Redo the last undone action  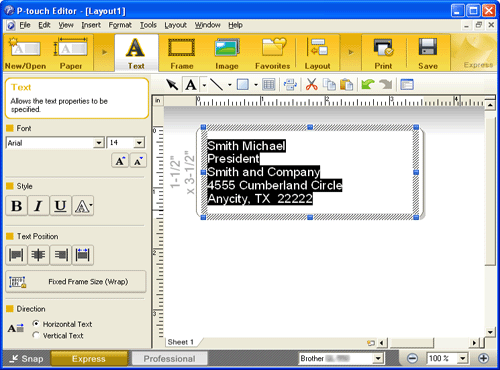point(386,85)
